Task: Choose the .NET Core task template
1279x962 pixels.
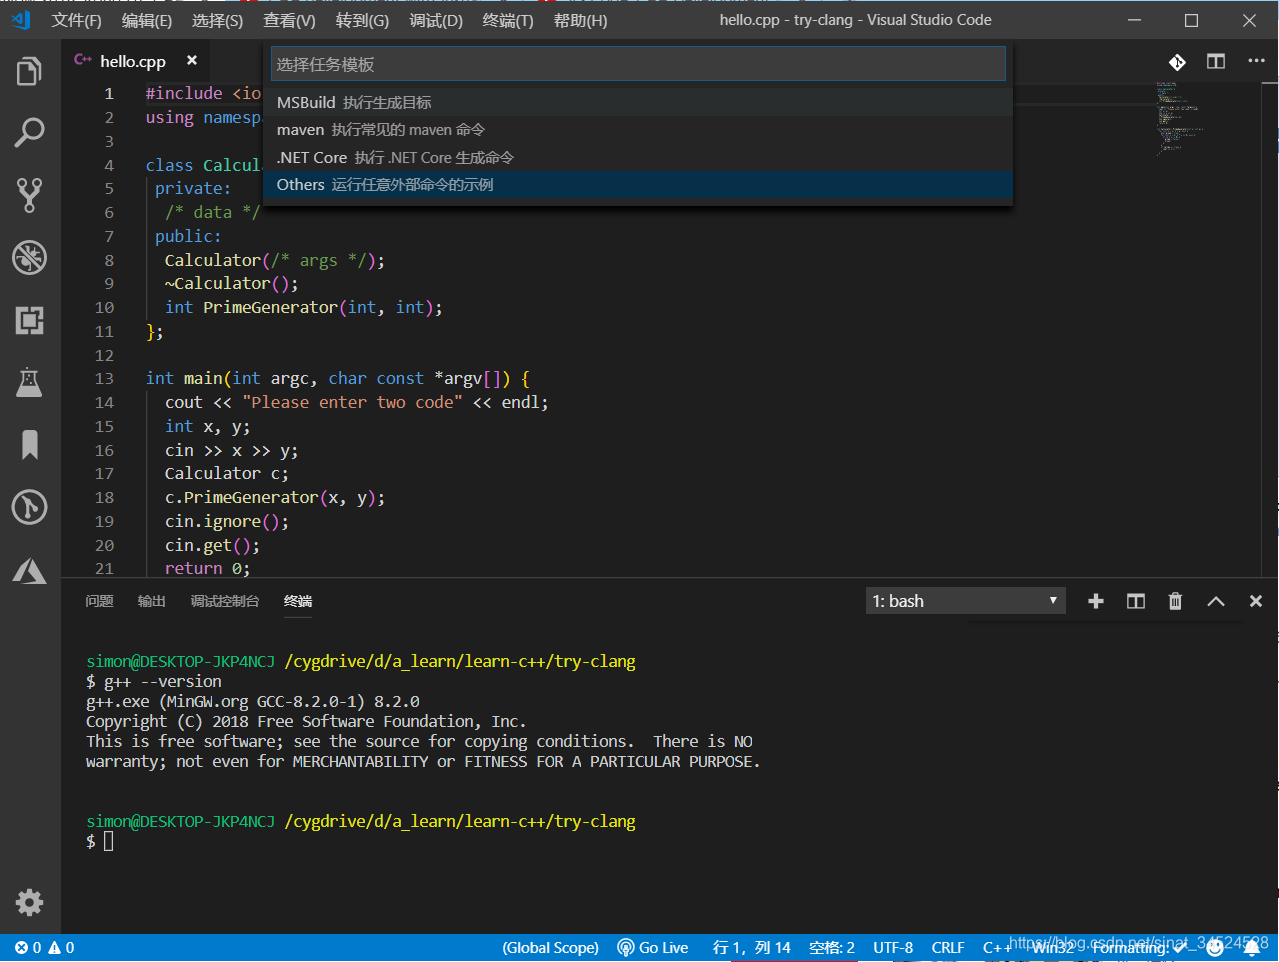Action: pos(638,157)
